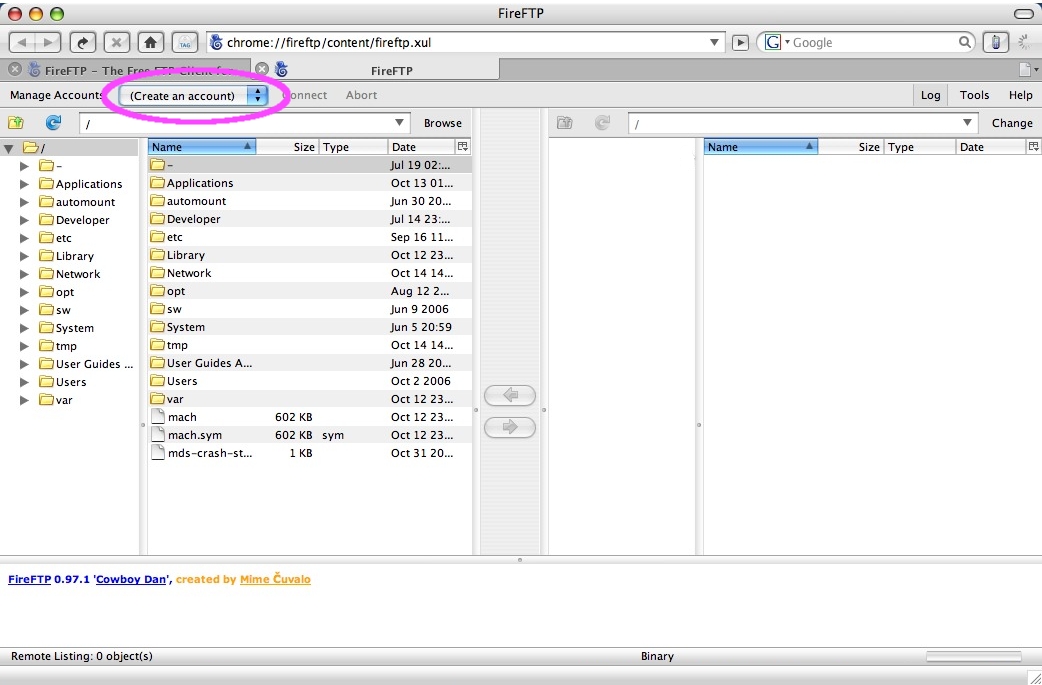Click the toolbar icon right of search
Image resolution: width=1042 pixels, height=685 pixels.
[x=995, y=43]
